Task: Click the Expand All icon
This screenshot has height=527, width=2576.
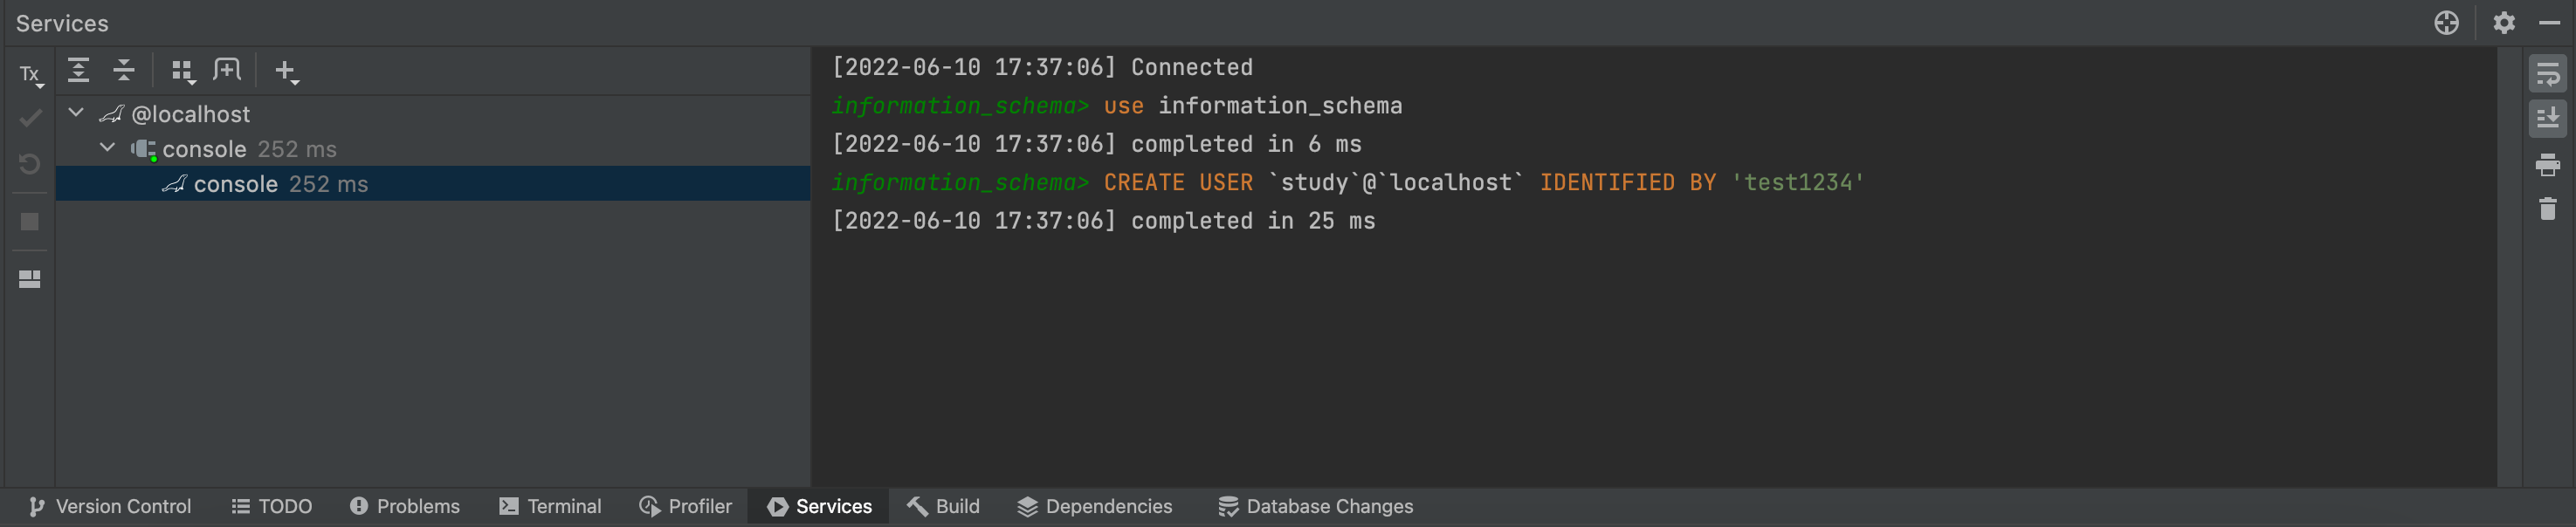Action: point(78,71)
